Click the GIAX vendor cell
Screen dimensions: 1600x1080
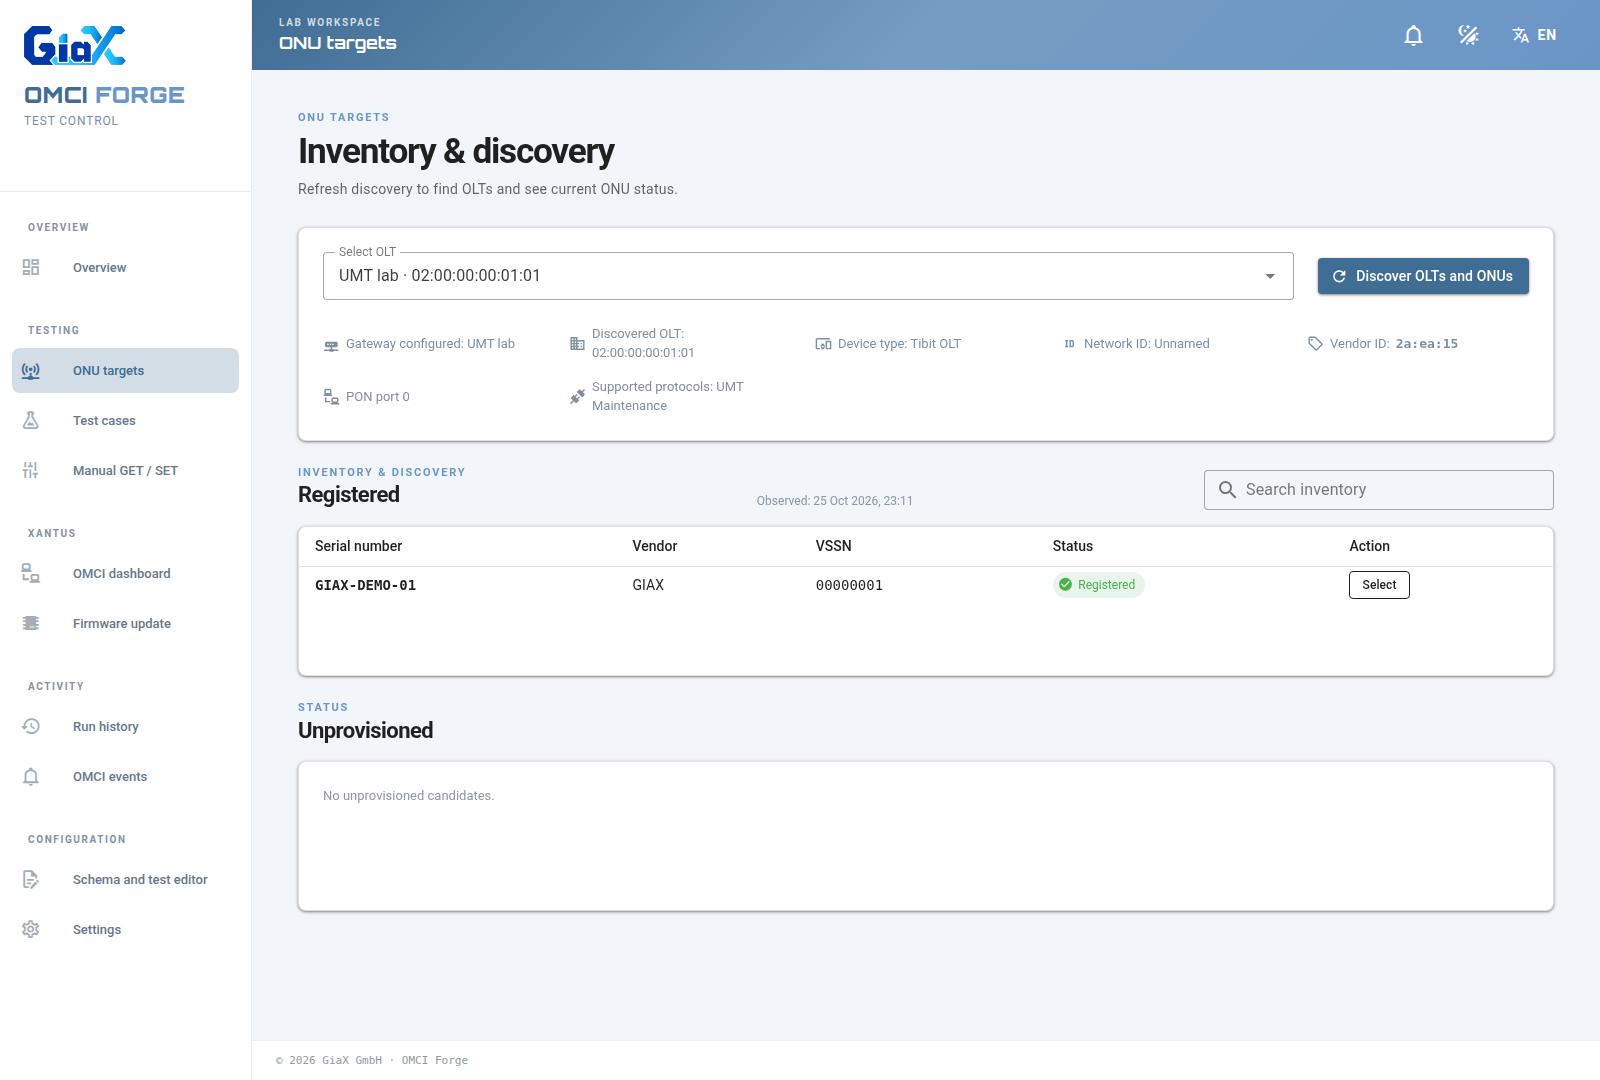648,585
